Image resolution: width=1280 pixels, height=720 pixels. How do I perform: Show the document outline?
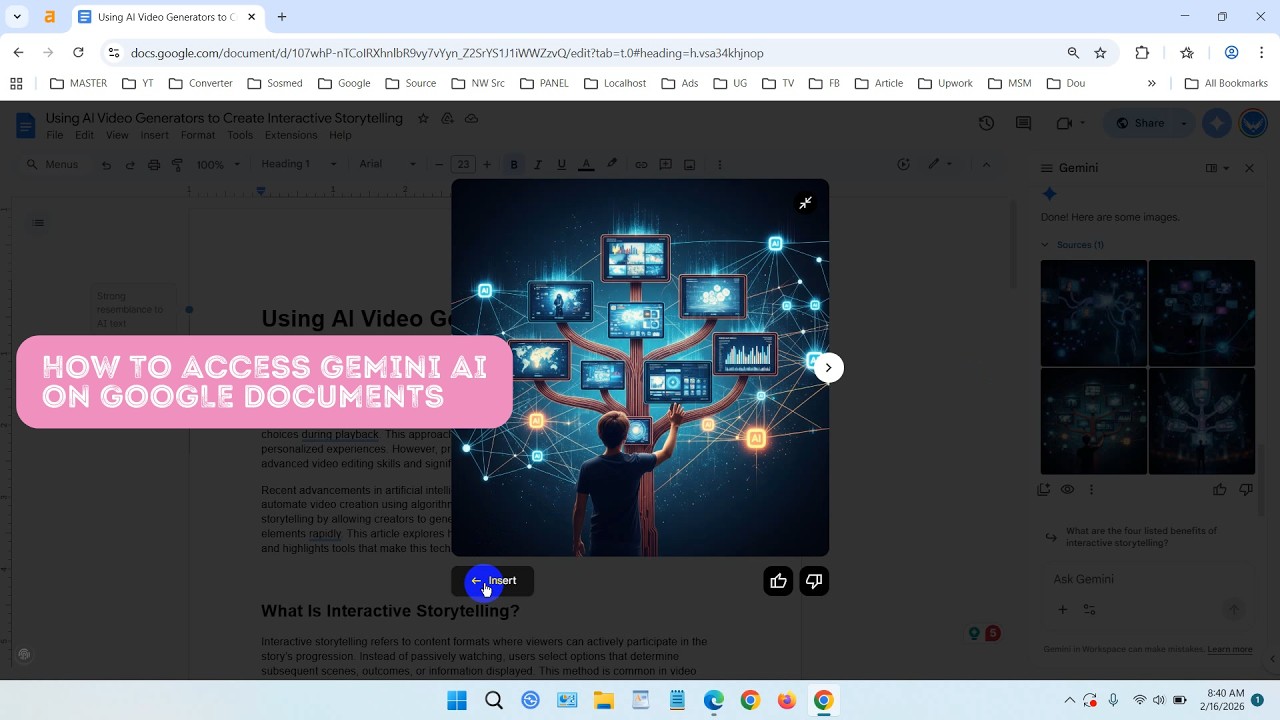(38, 222)
